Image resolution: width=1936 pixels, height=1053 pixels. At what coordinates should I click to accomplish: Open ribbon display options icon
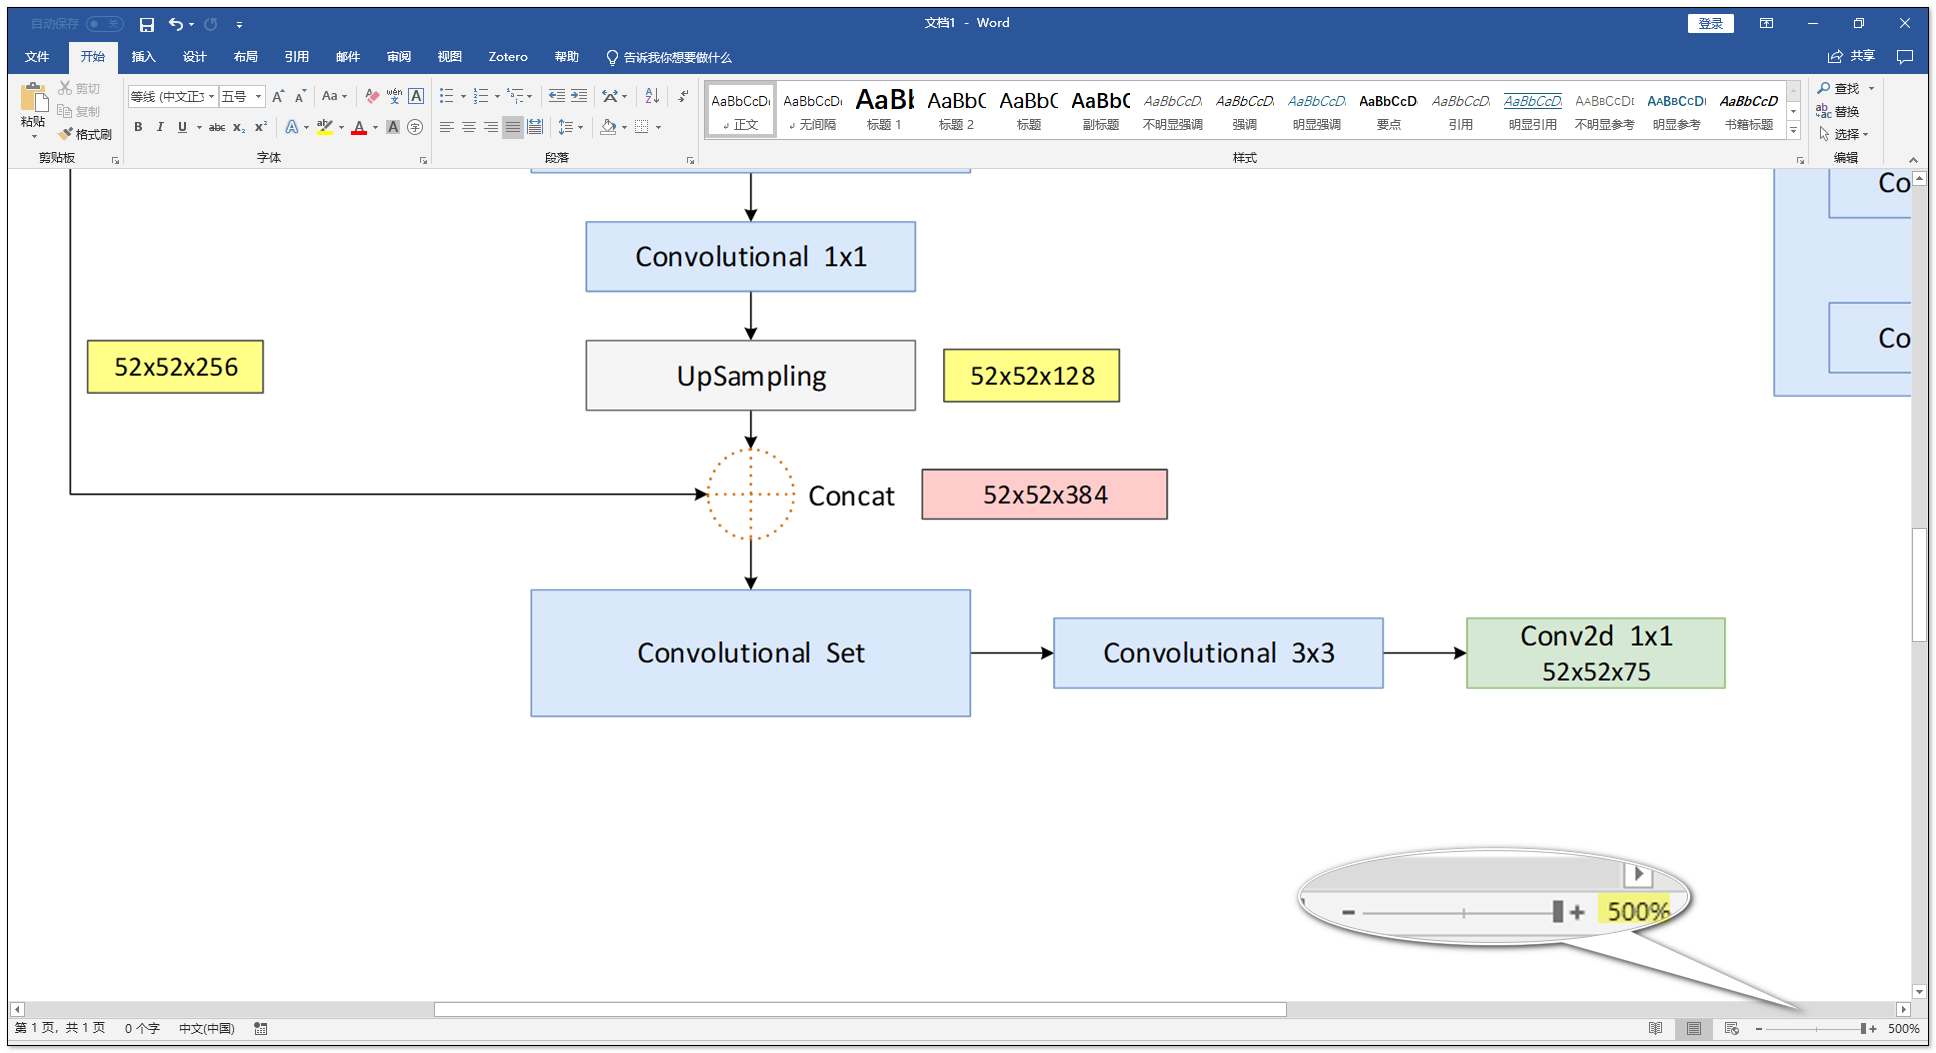[1767, 23]
